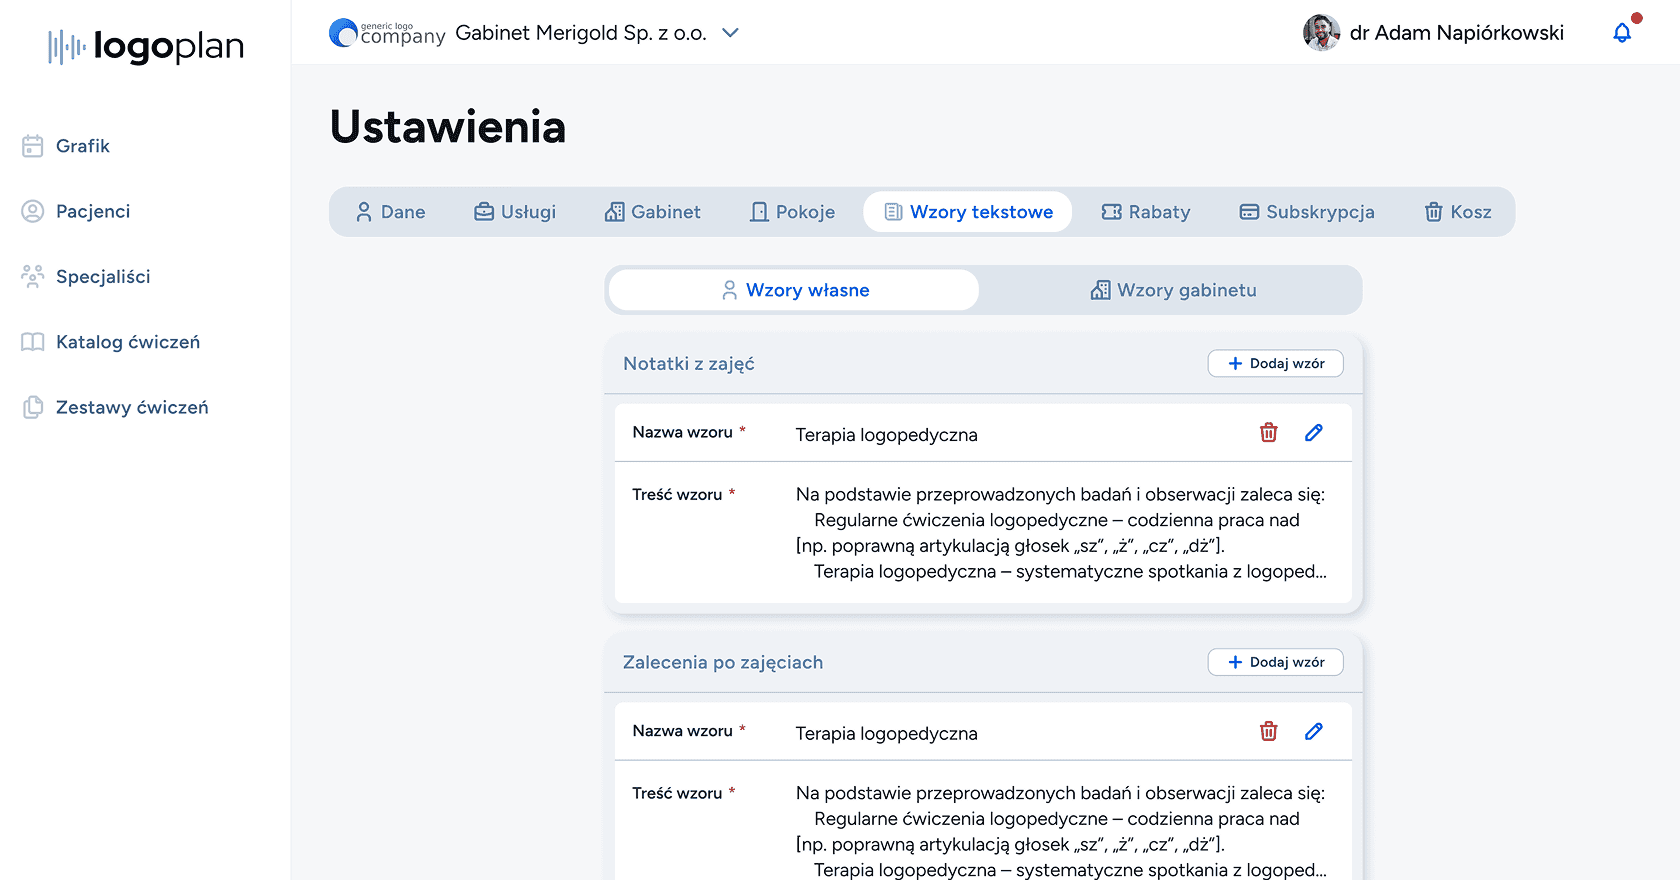Open Zestawy ćwiczeń in the sidebar
Screen dimensions: 1680x880
click(115, 407)
